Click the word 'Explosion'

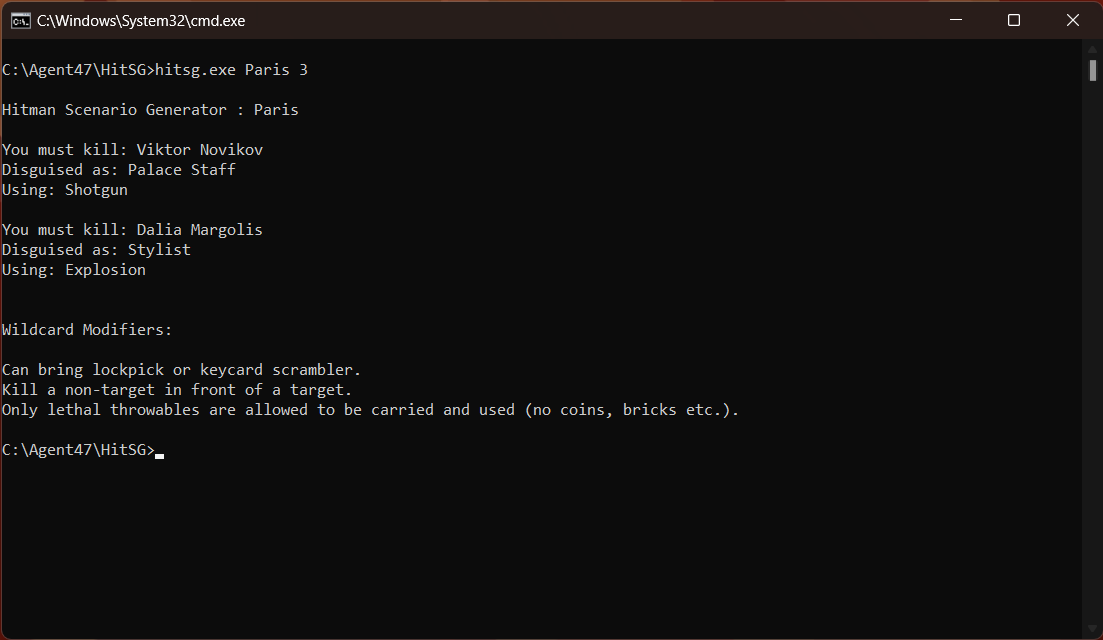tap(106, 270)
